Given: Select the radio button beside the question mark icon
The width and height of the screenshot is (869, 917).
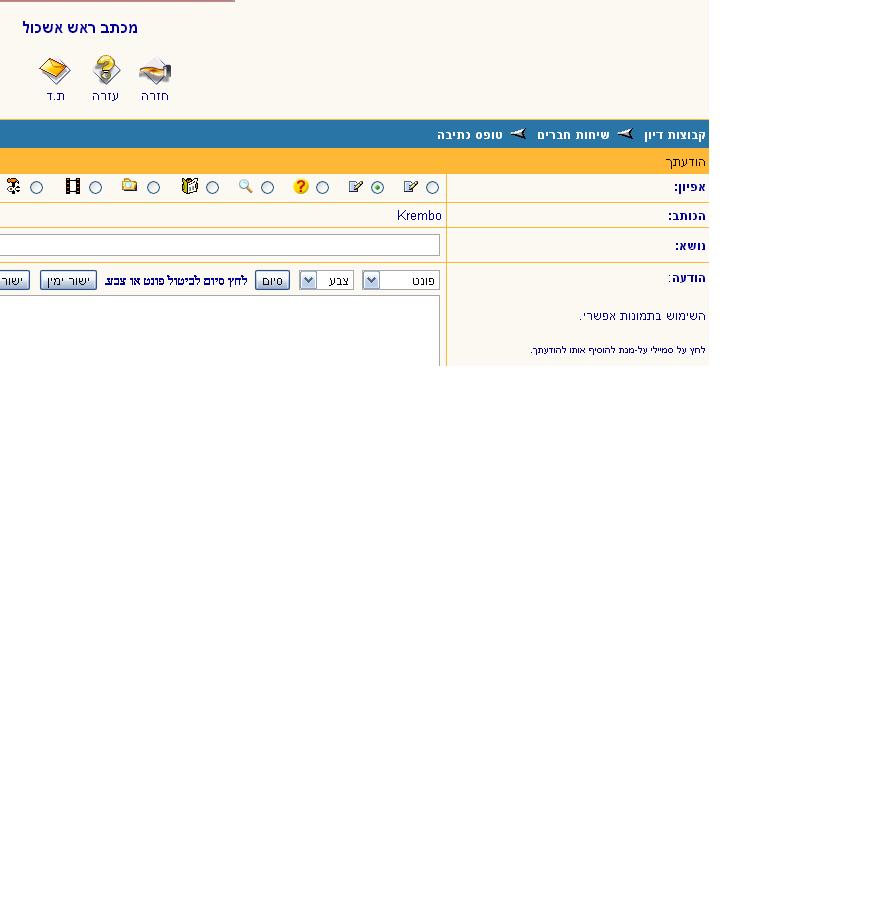Looking at the screenshot, I should [x=322, y=187].
